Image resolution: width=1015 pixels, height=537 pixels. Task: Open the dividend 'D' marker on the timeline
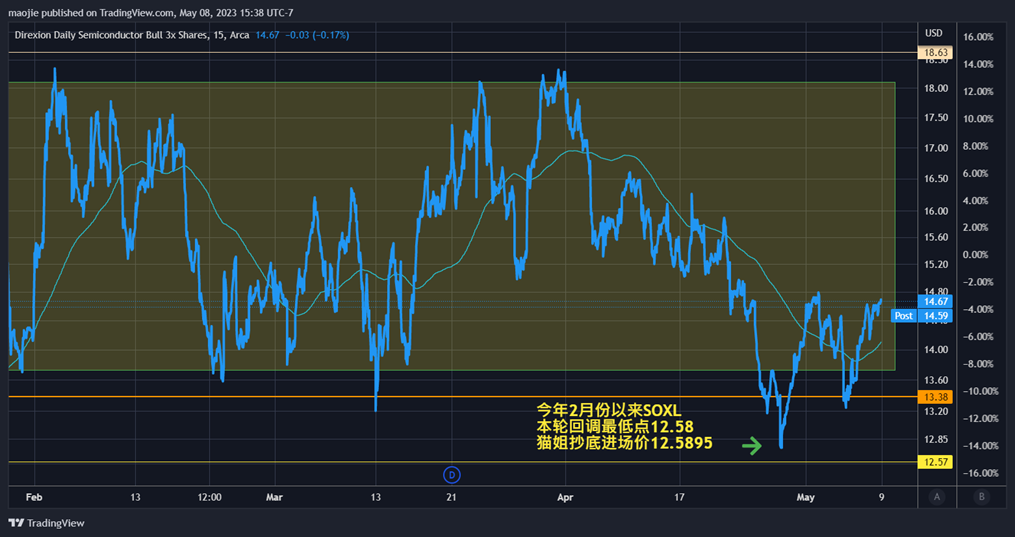pos(452,476)
